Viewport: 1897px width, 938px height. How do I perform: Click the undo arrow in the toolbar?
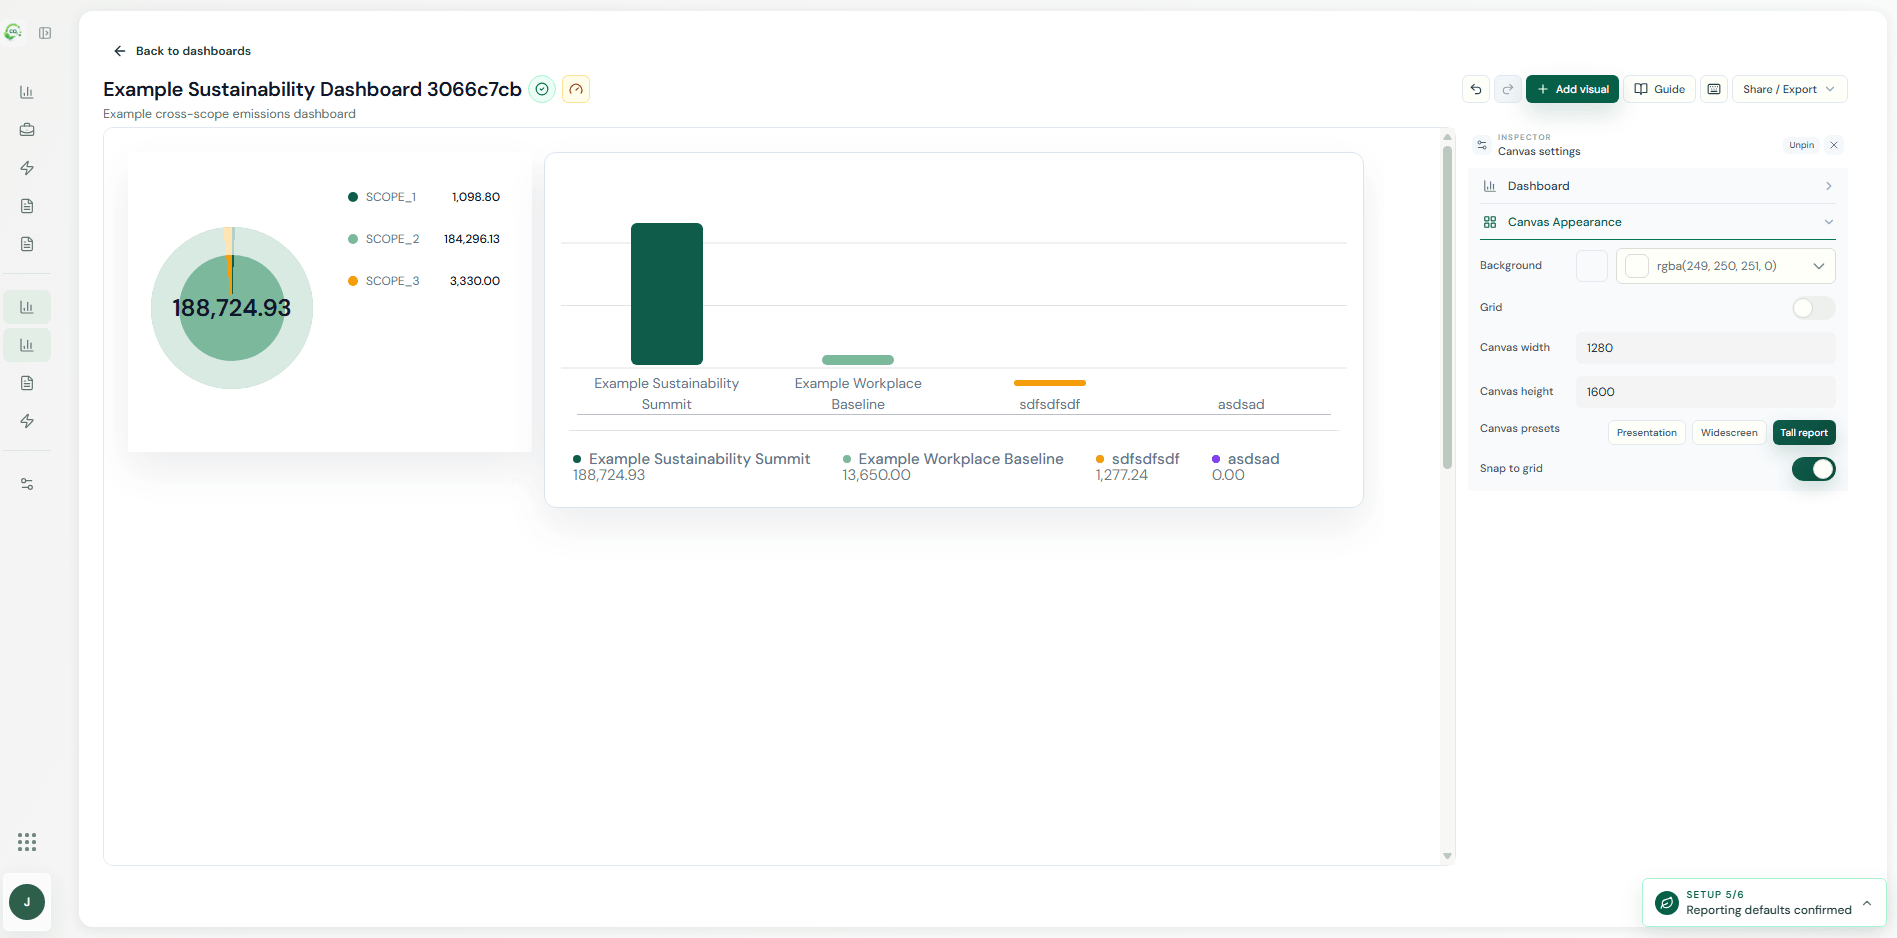click(1476, 89)
